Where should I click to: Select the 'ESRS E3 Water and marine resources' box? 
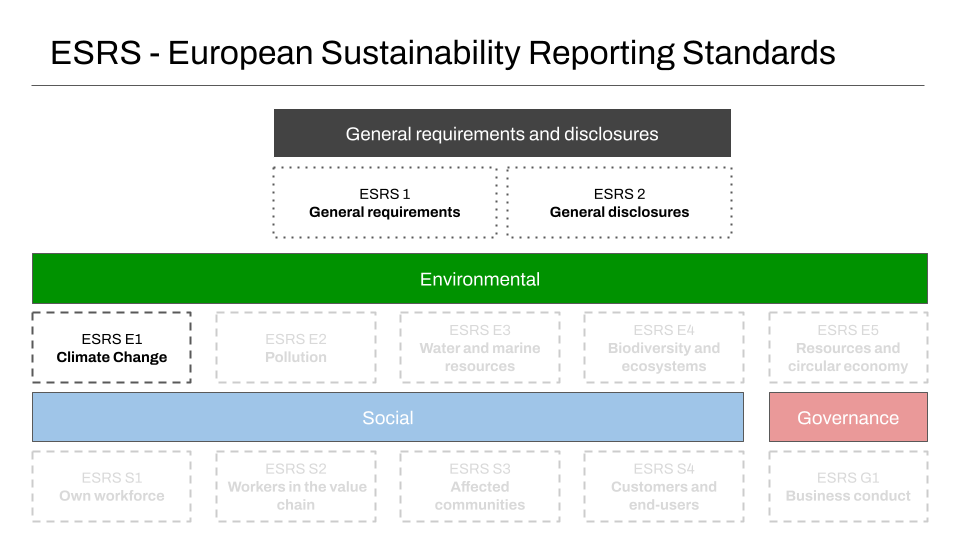click(480, 348)
